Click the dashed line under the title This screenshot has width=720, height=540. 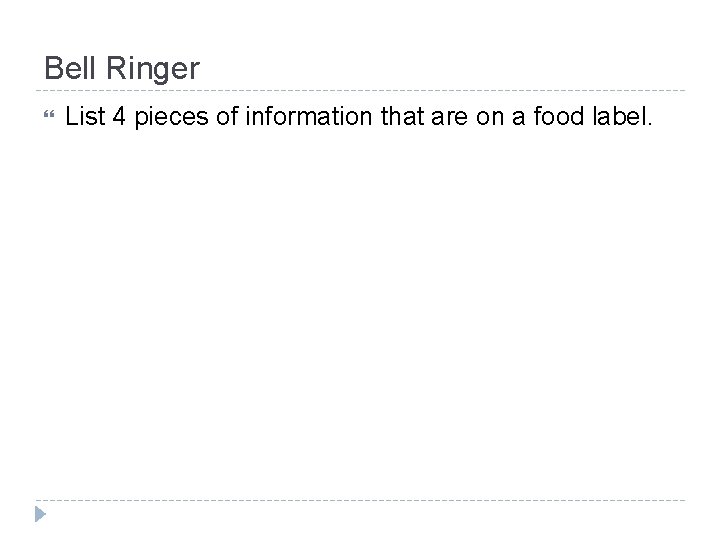(360, 90)
